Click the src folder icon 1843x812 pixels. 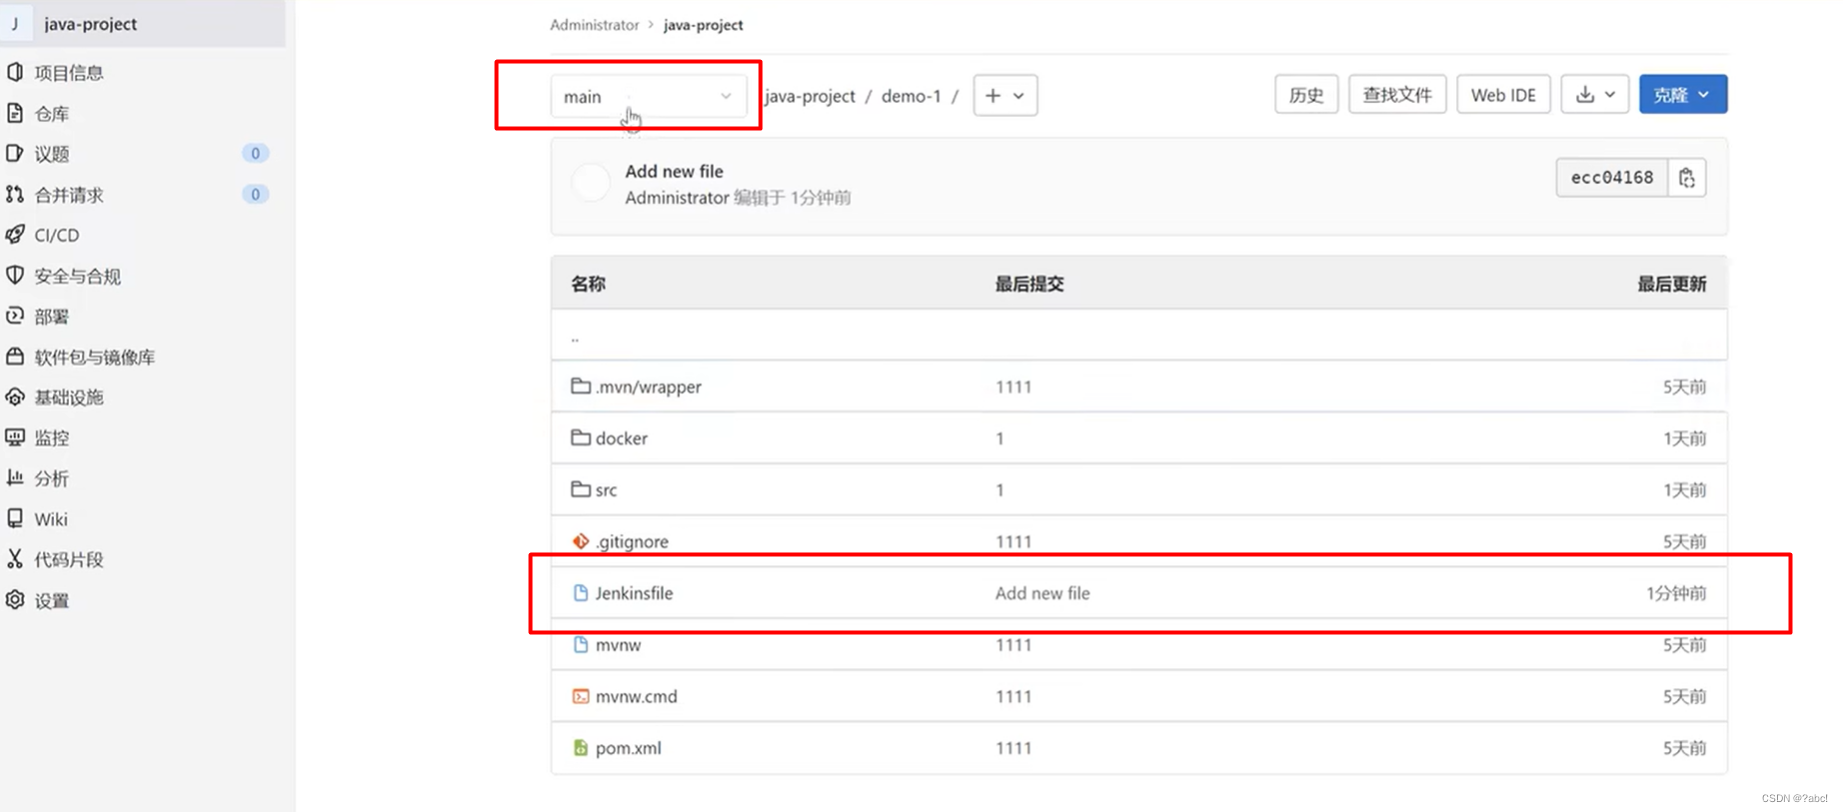pos(580,489)
